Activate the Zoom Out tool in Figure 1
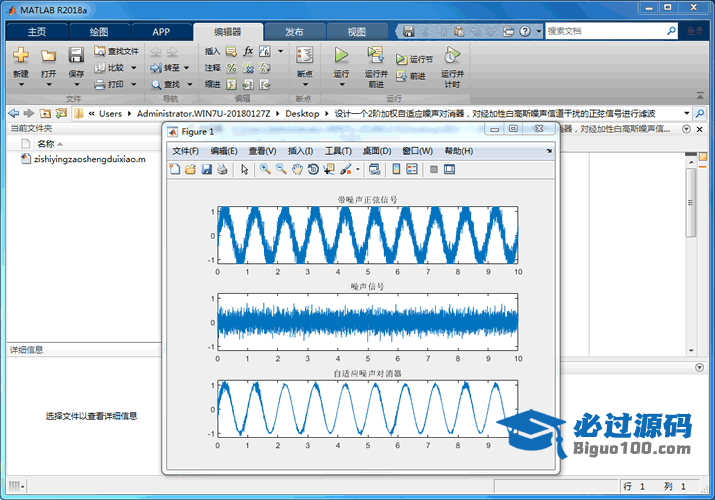715x500 pixels. (x=281, y=170)
